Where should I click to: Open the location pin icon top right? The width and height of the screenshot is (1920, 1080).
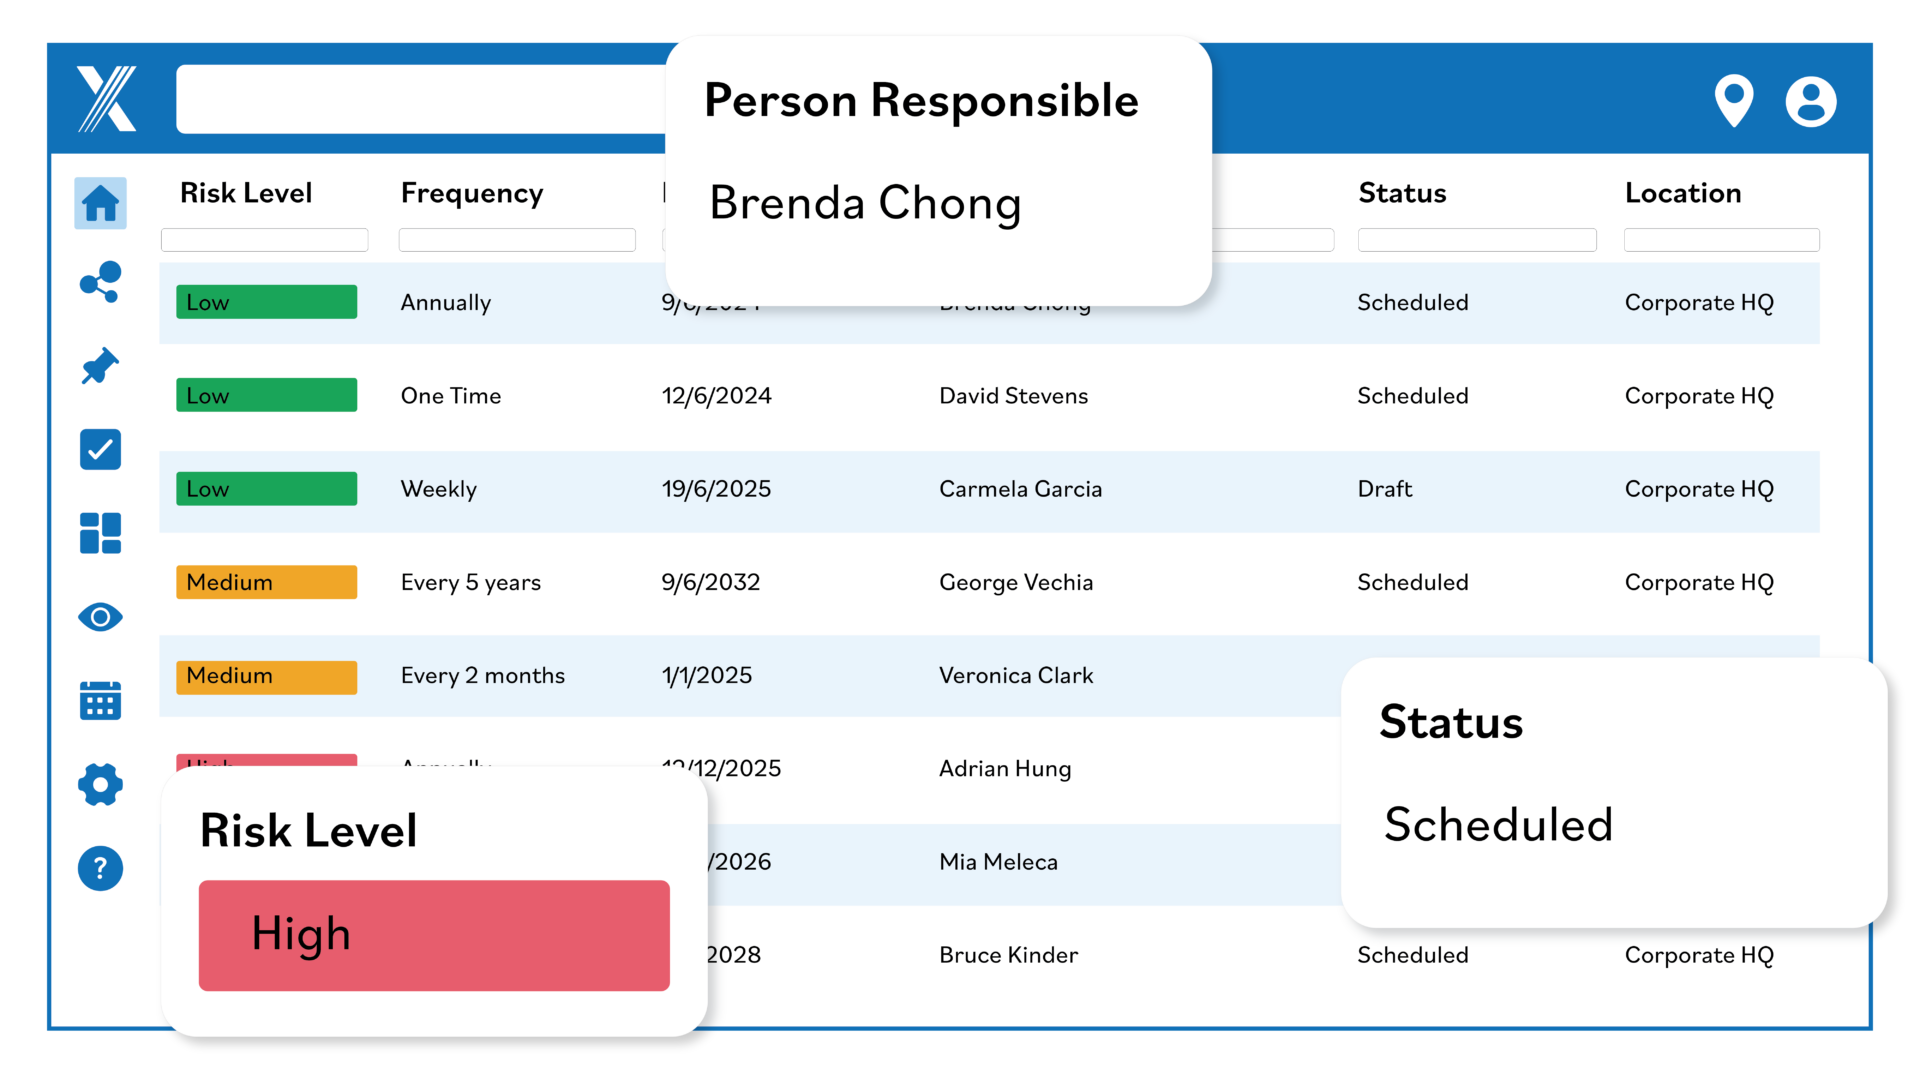(1734, 101)
